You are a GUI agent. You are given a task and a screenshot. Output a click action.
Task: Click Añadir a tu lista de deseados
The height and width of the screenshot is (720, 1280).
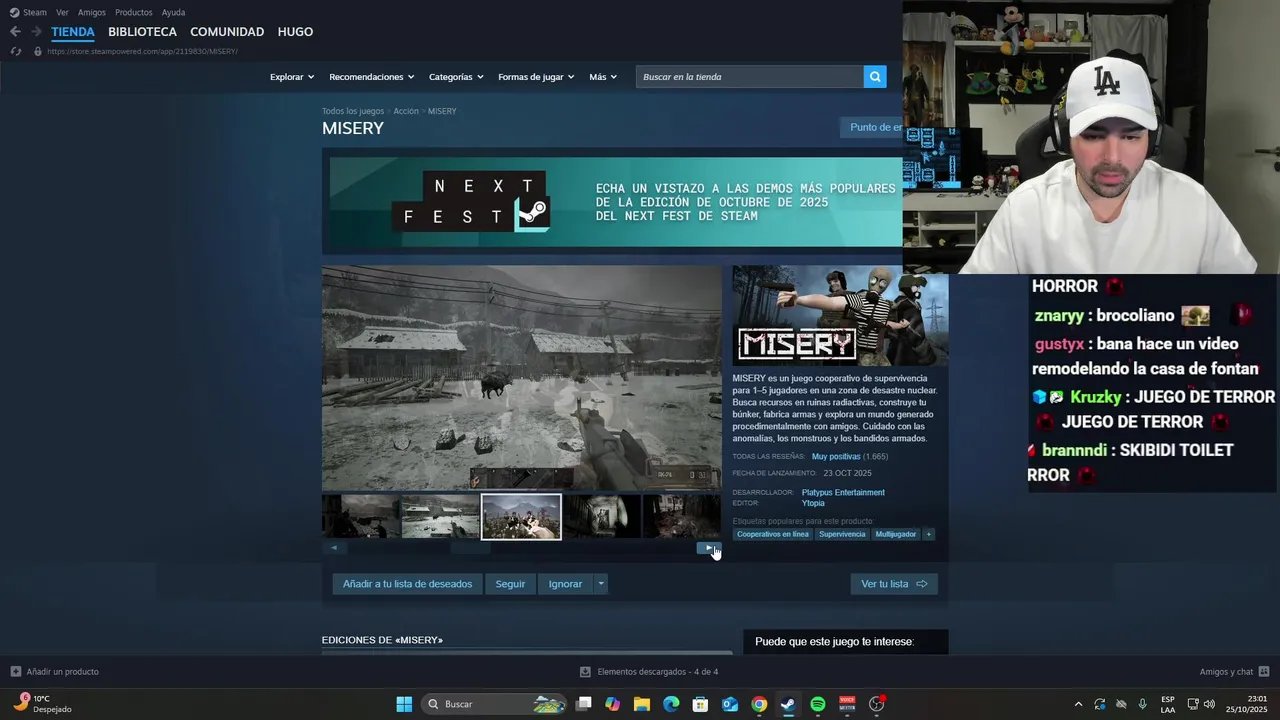click(407, 584)
